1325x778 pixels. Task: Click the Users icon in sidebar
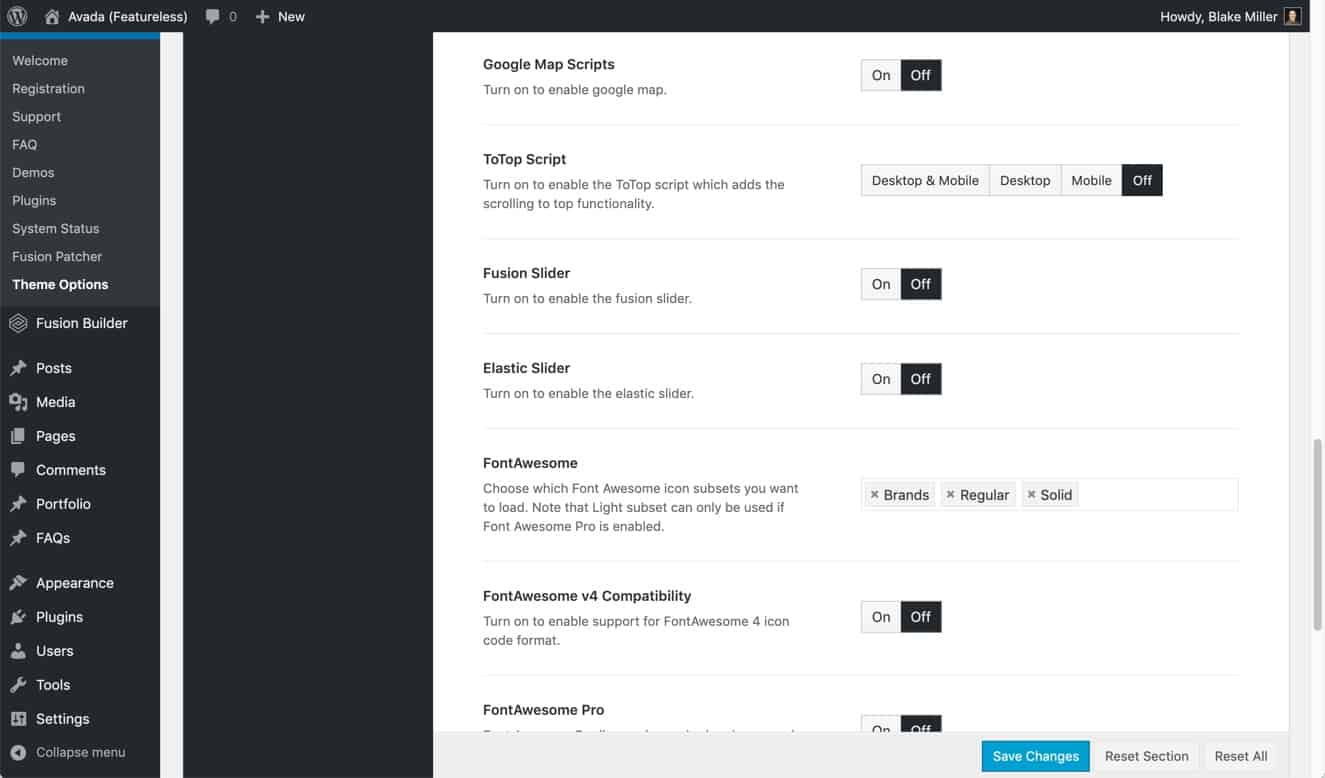pos(18,651)
